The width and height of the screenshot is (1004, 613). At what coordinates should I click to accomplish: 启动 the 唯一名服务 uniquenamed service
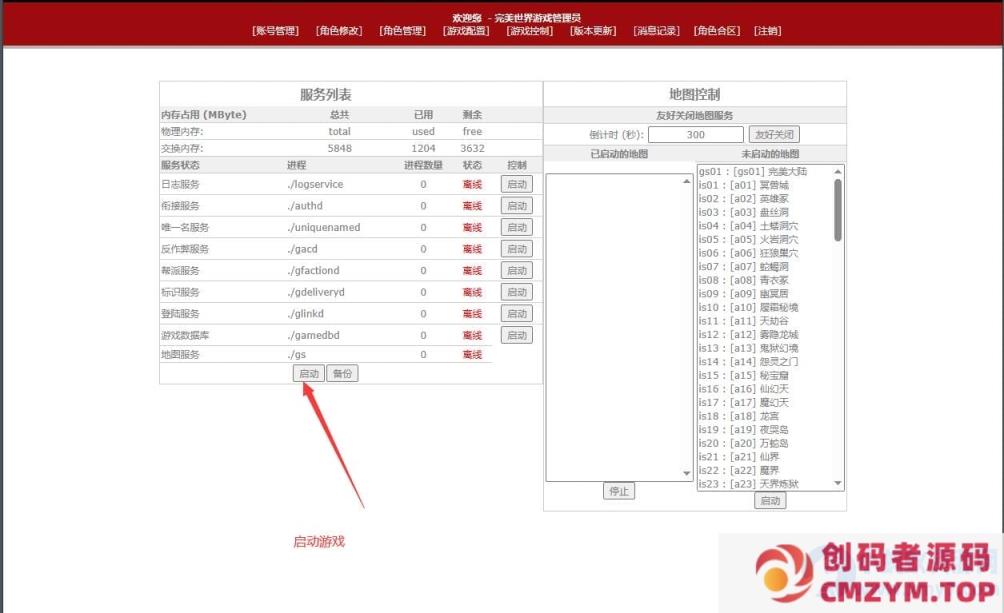point(517,227)
